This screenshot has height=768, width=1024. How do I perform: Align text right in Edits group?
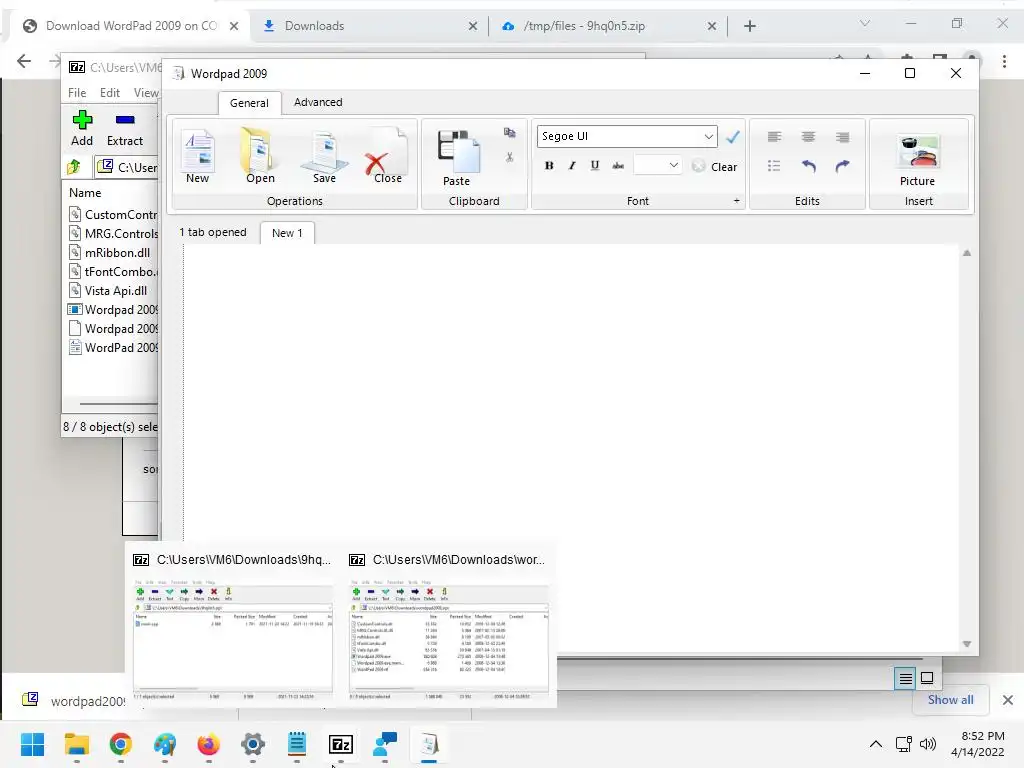(842, 136)
